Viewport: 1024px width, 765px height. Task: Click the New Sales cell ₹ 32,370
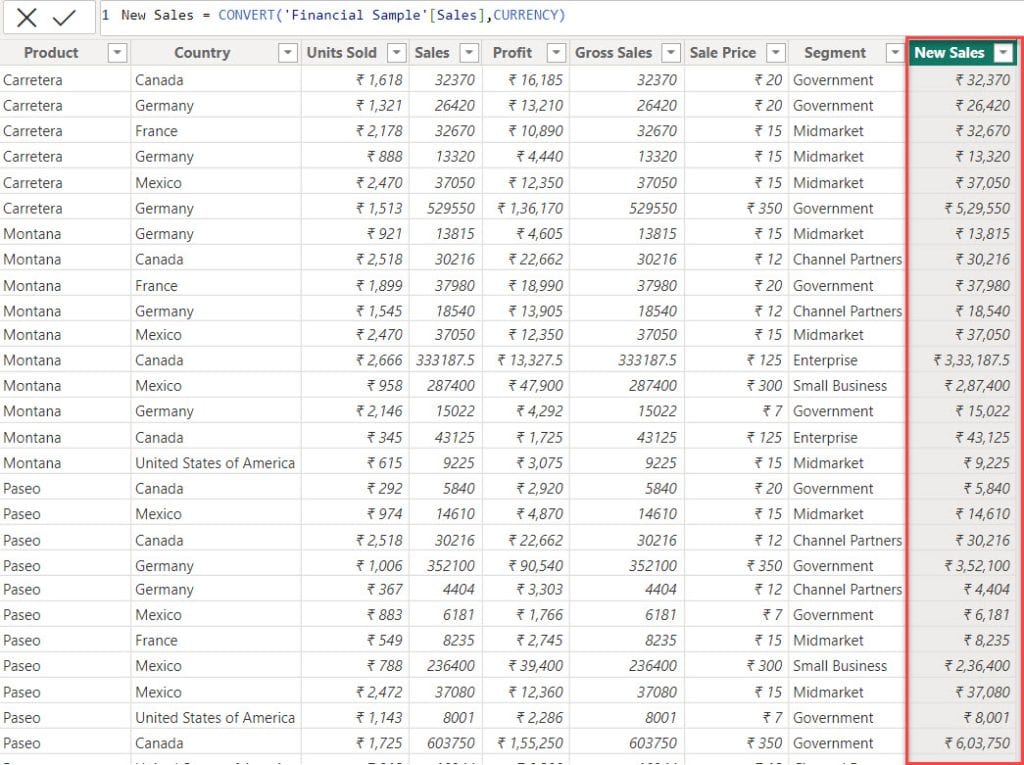(x=962, y=80)
